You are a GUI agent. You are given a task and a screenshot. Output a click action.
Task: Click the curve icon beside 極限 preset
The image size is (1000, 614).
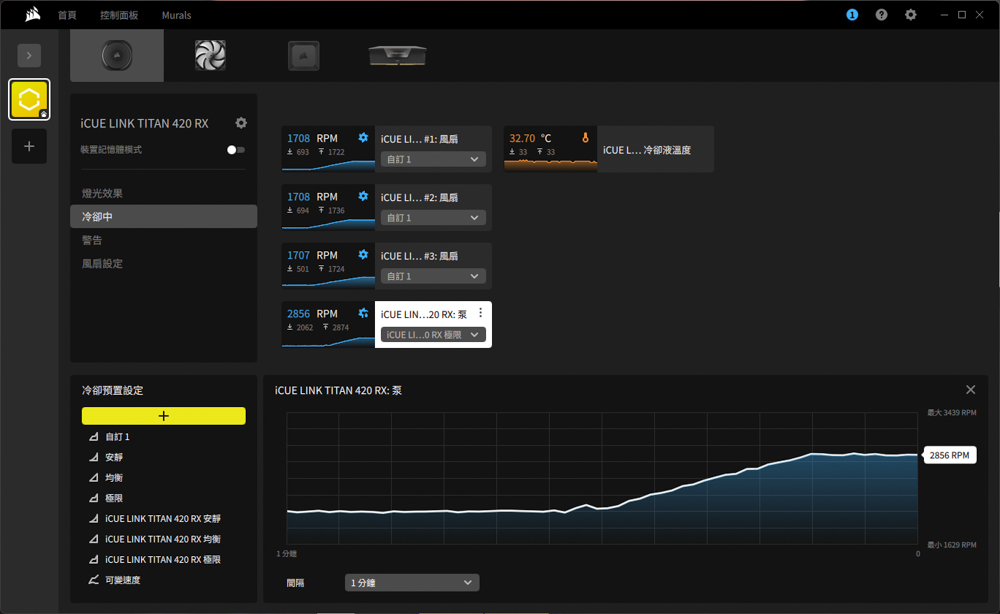94,498
